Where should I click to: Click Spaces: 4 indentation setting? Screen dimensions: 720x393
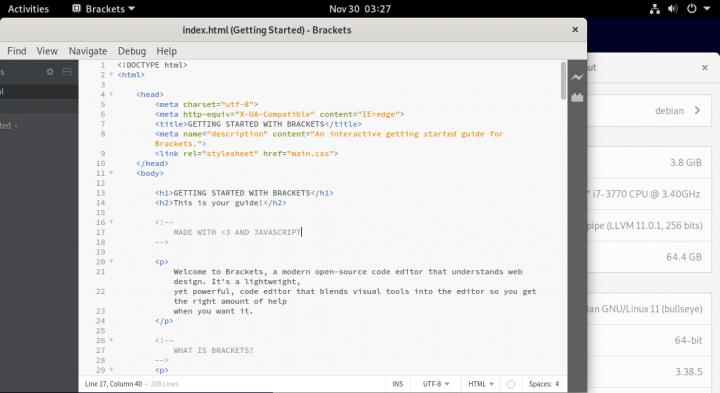(544, 384)
